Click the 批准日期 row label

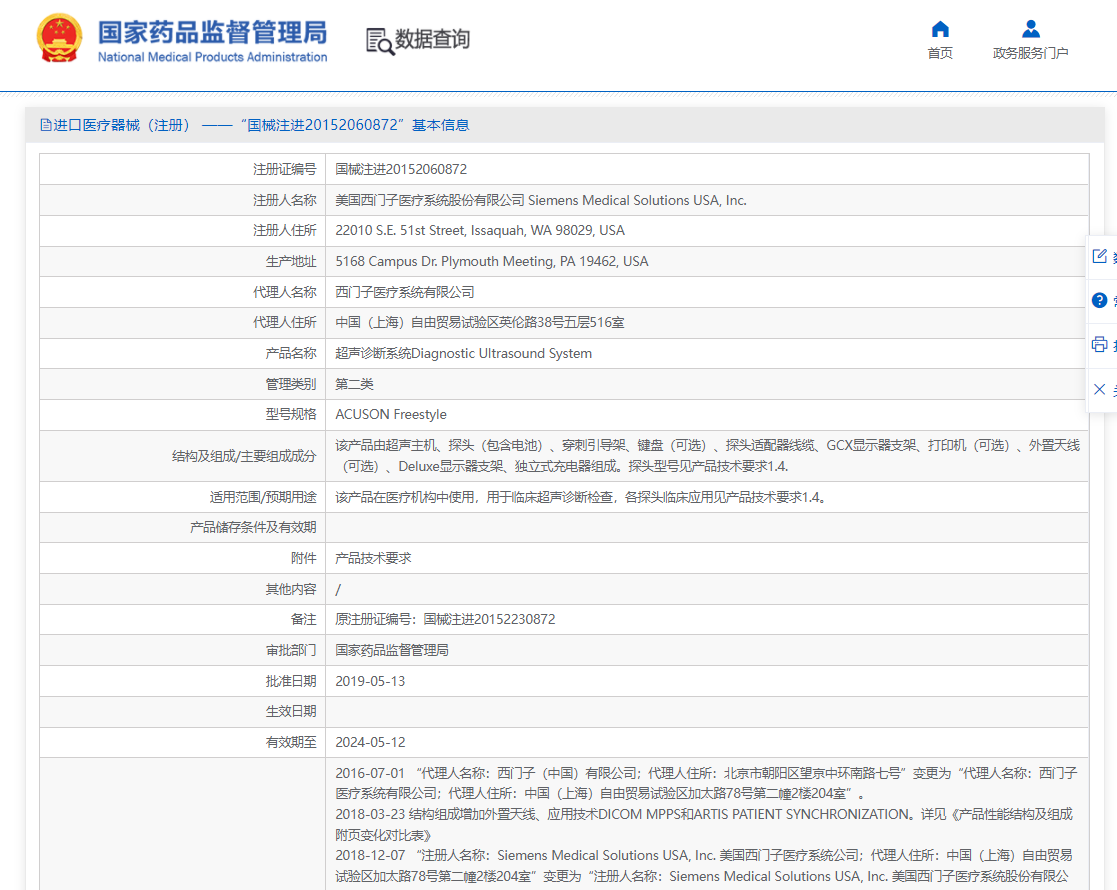coord(291,681)
